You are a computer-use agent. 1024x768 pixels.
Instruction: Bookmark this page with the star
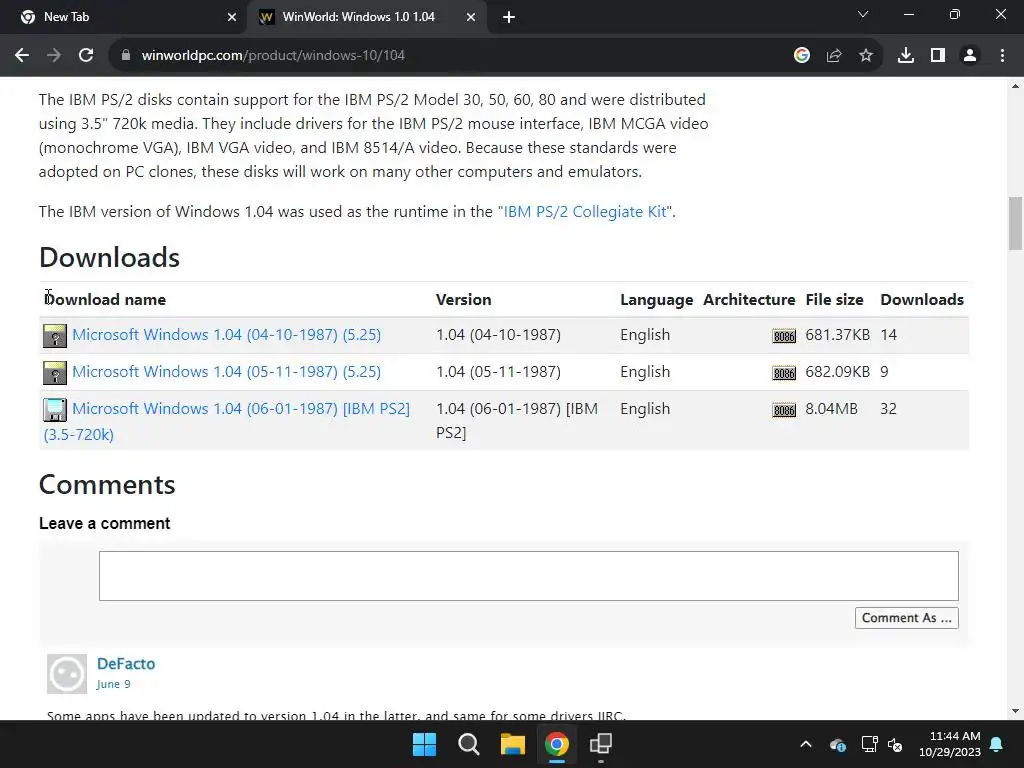pos(866,56)
